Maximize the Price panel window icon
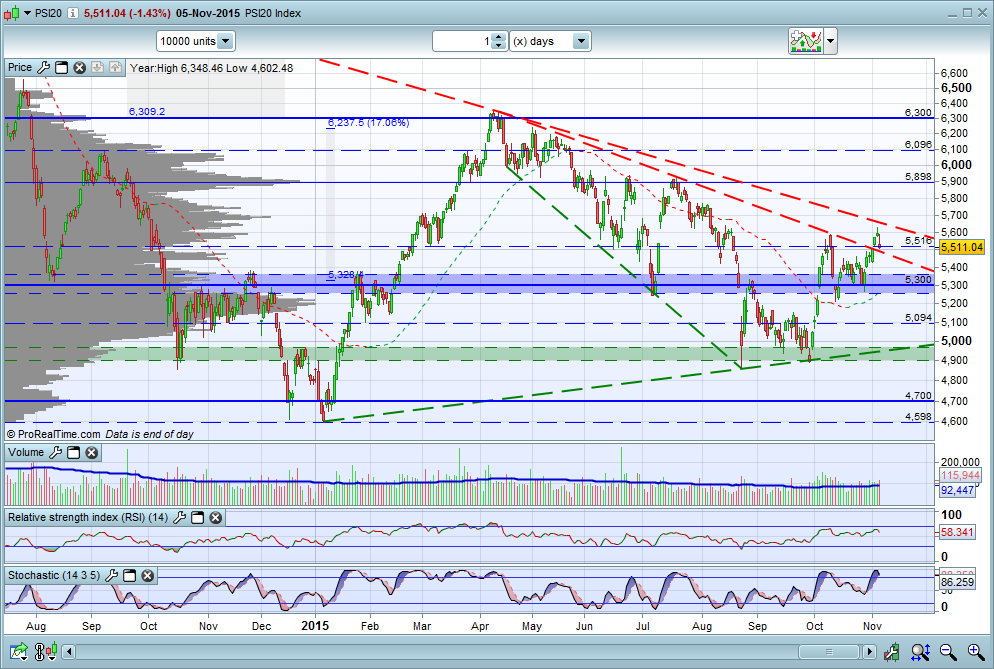The width and height of the screenshot is (994, 669). 61,67
